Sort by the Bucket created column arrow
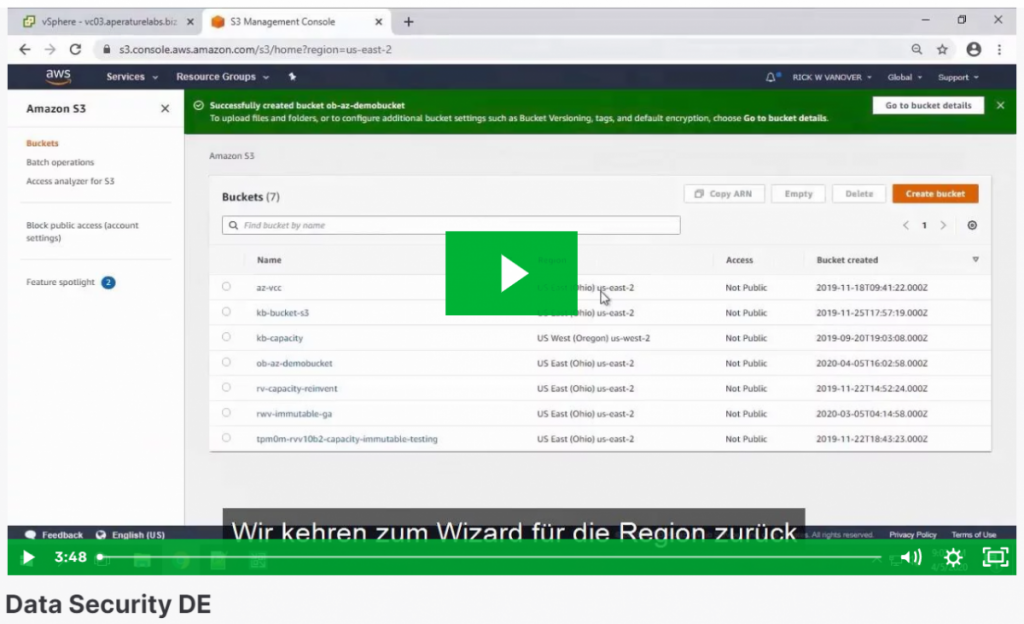The image size is (1024, 624). pos(976,260)
